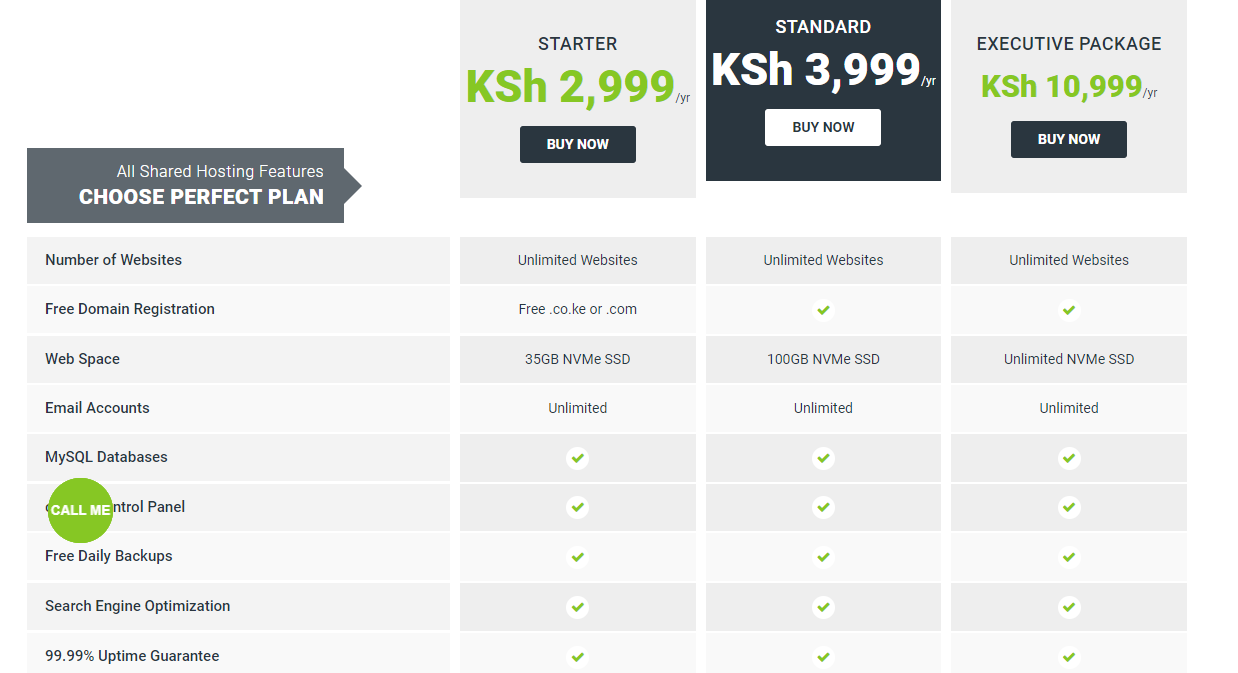This screenshot has height=673, width=1238.
Task: Click the Standard Search Engine Optimization checkmark
Action: [x=823, y=606]
